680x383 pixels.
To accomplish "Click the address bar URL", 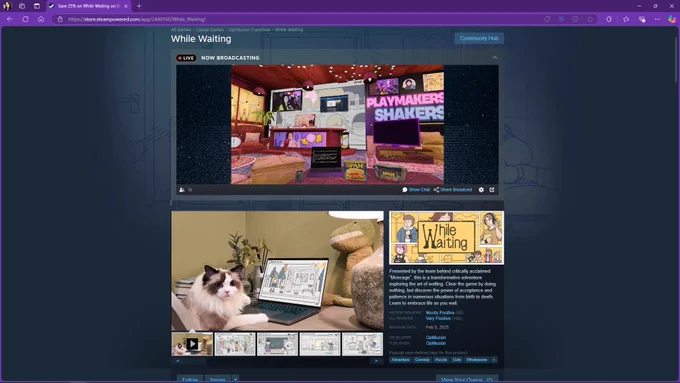I will (137, 19).
